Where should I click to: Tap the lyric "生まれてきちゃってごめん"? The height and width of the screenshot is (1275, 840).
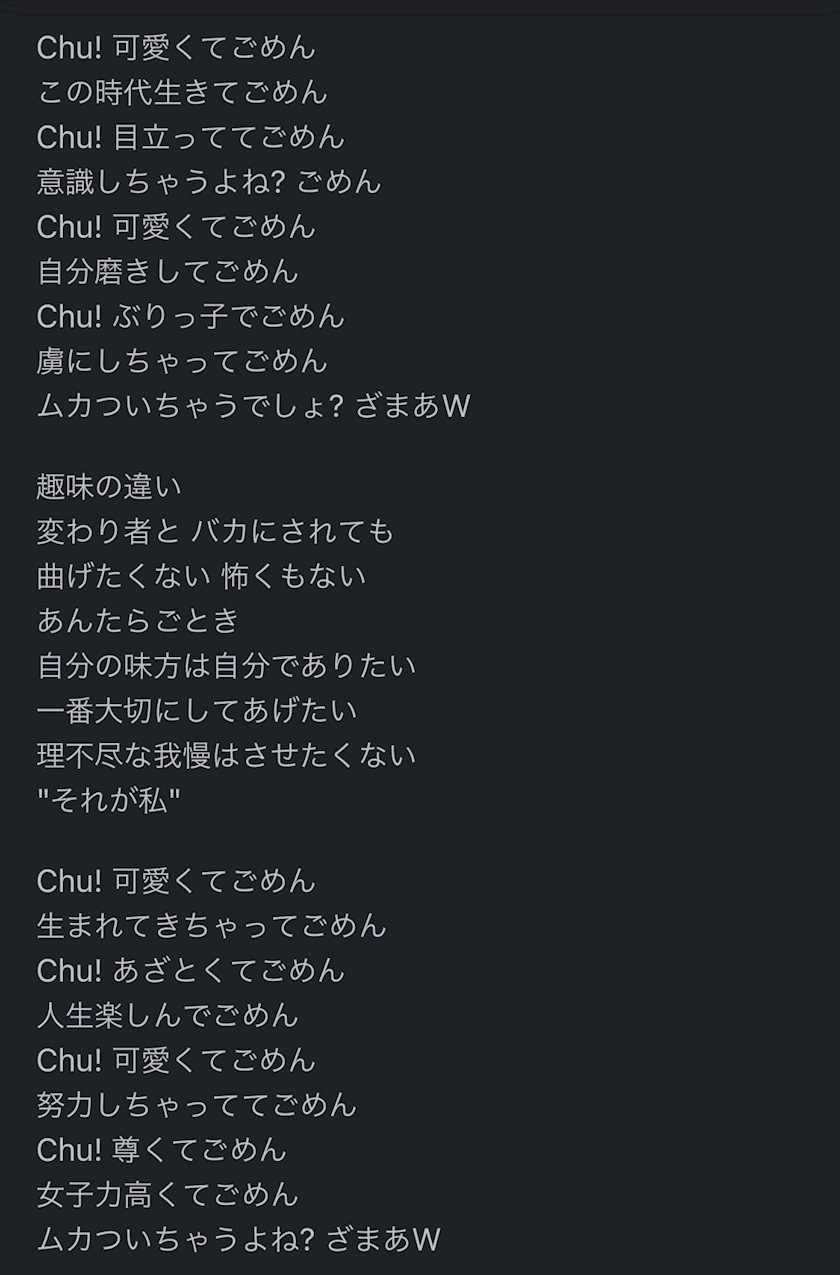(x=212, y=925)
